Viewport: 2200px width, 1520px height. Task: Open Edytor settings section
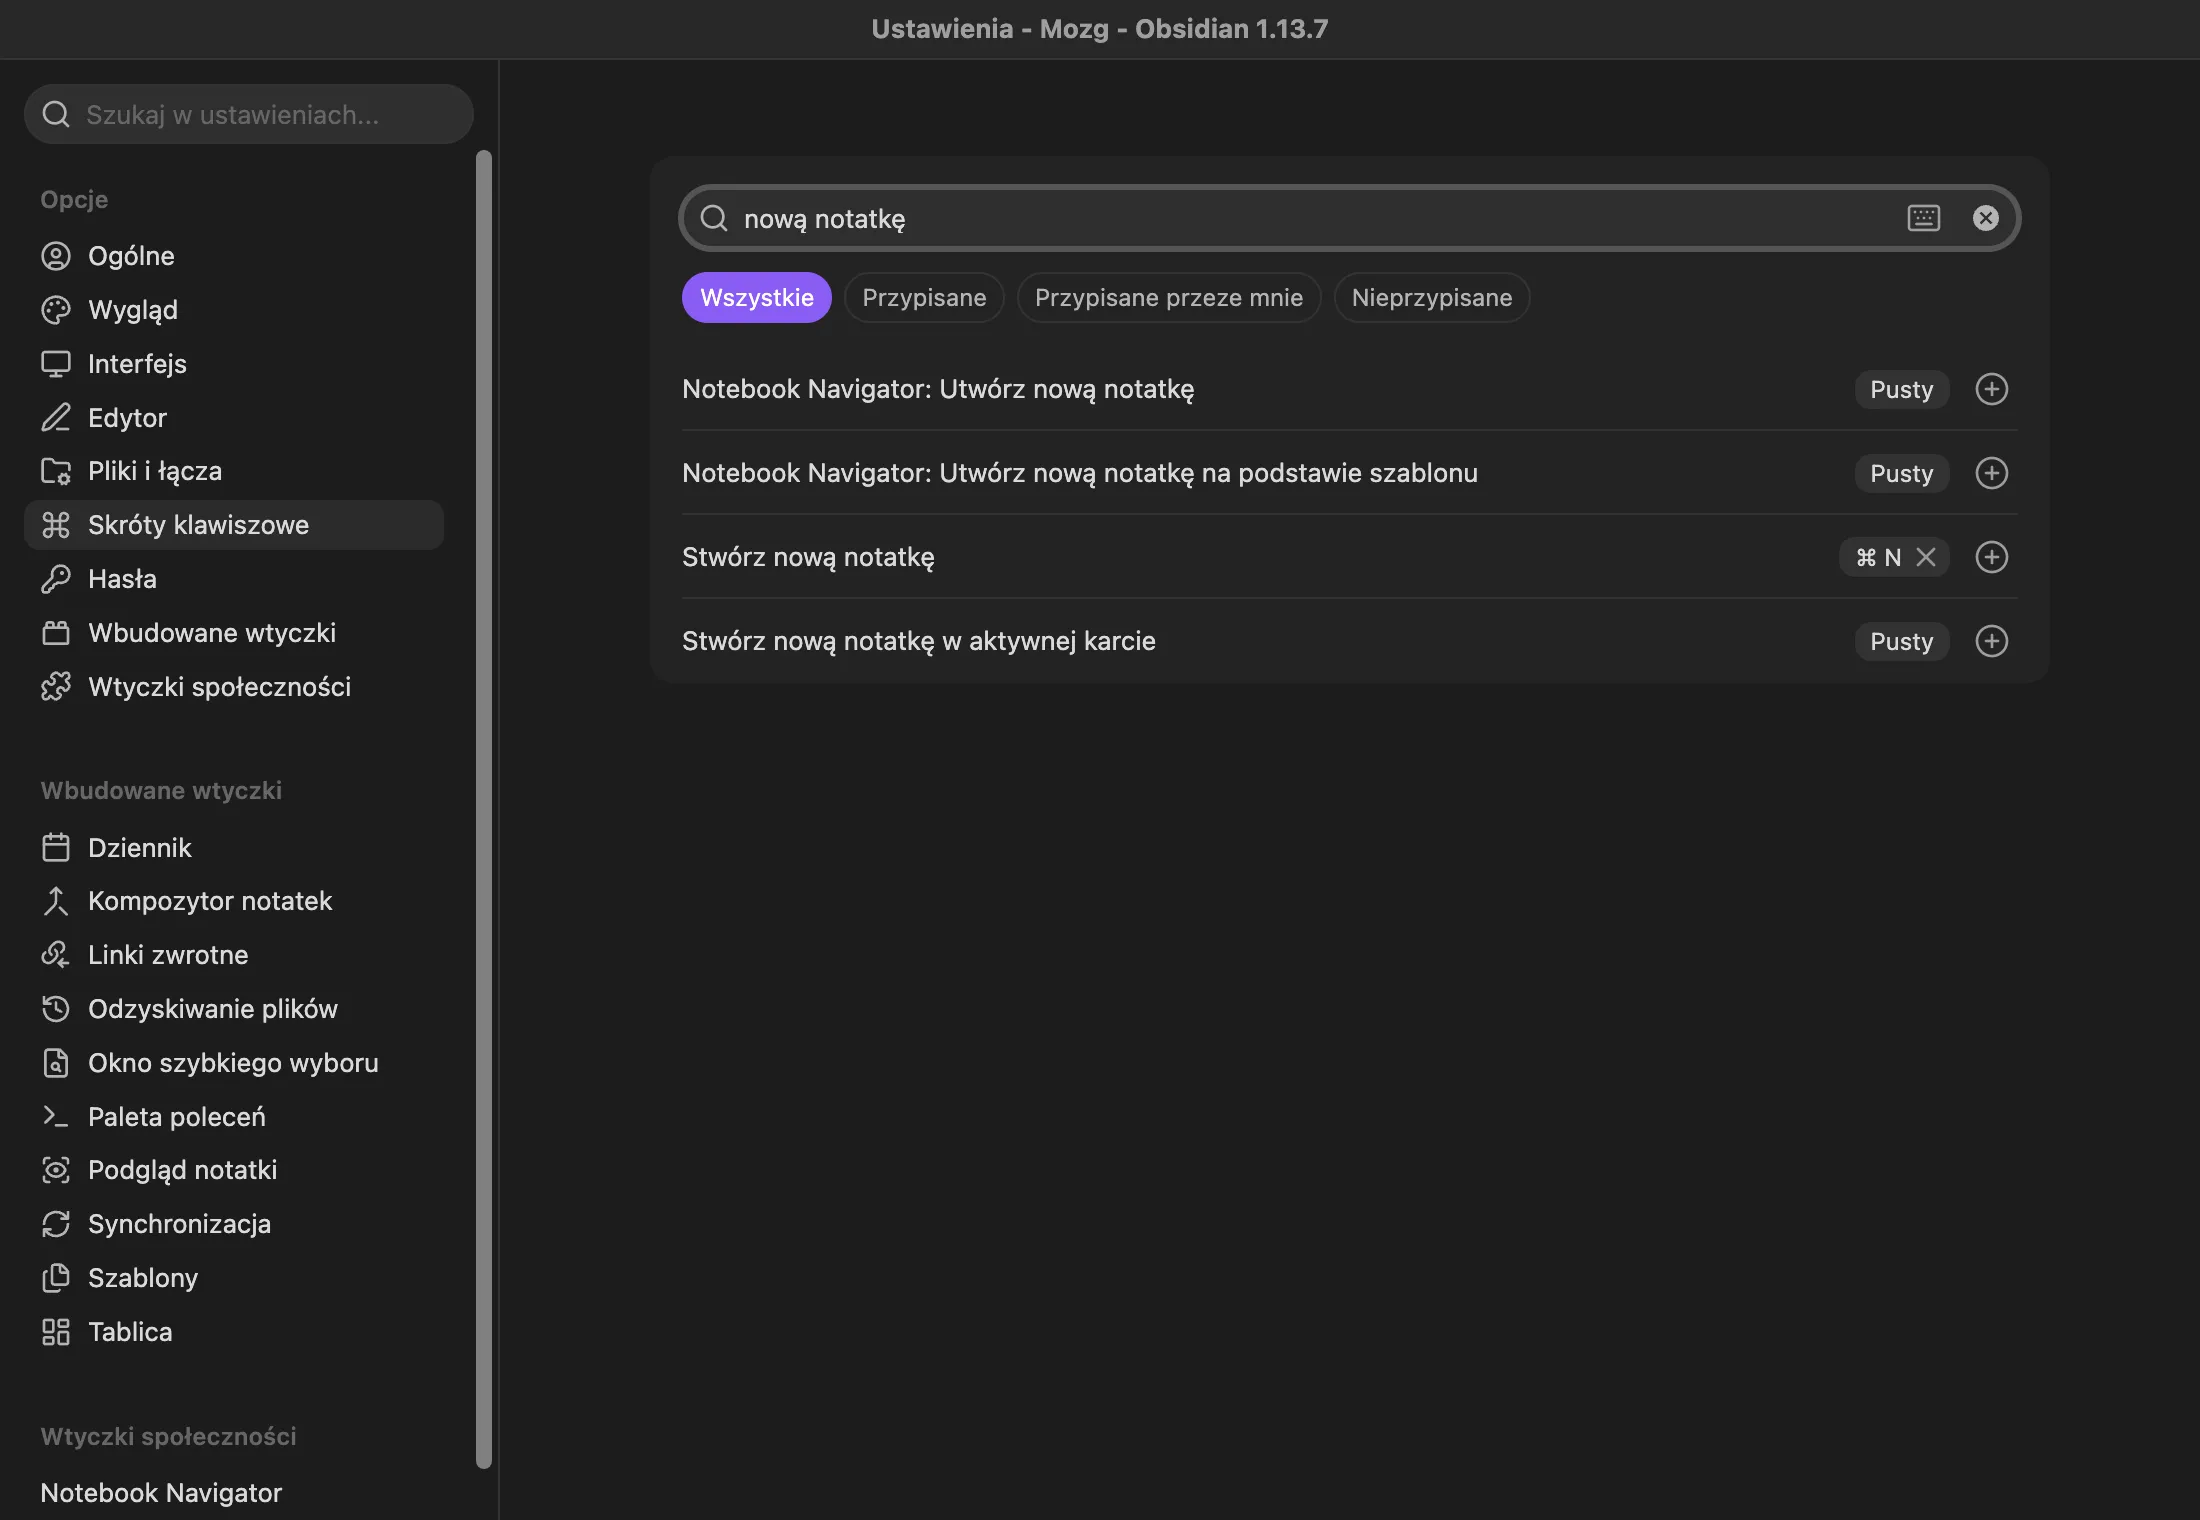[234, 418]
